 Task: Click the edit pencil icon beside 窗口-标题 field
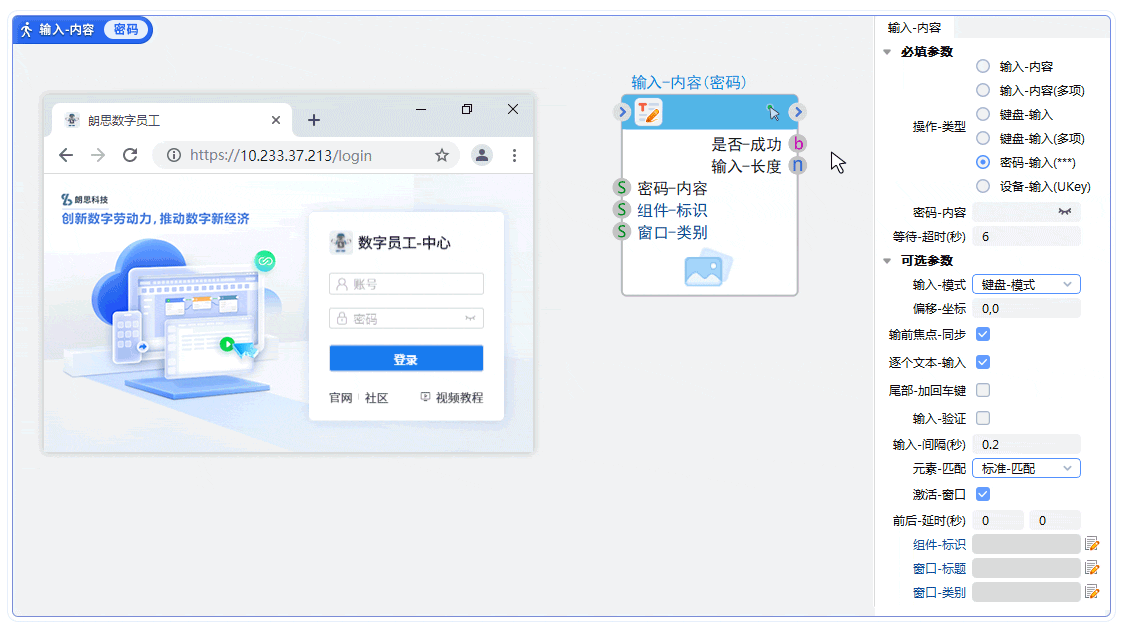[1091, 567]
